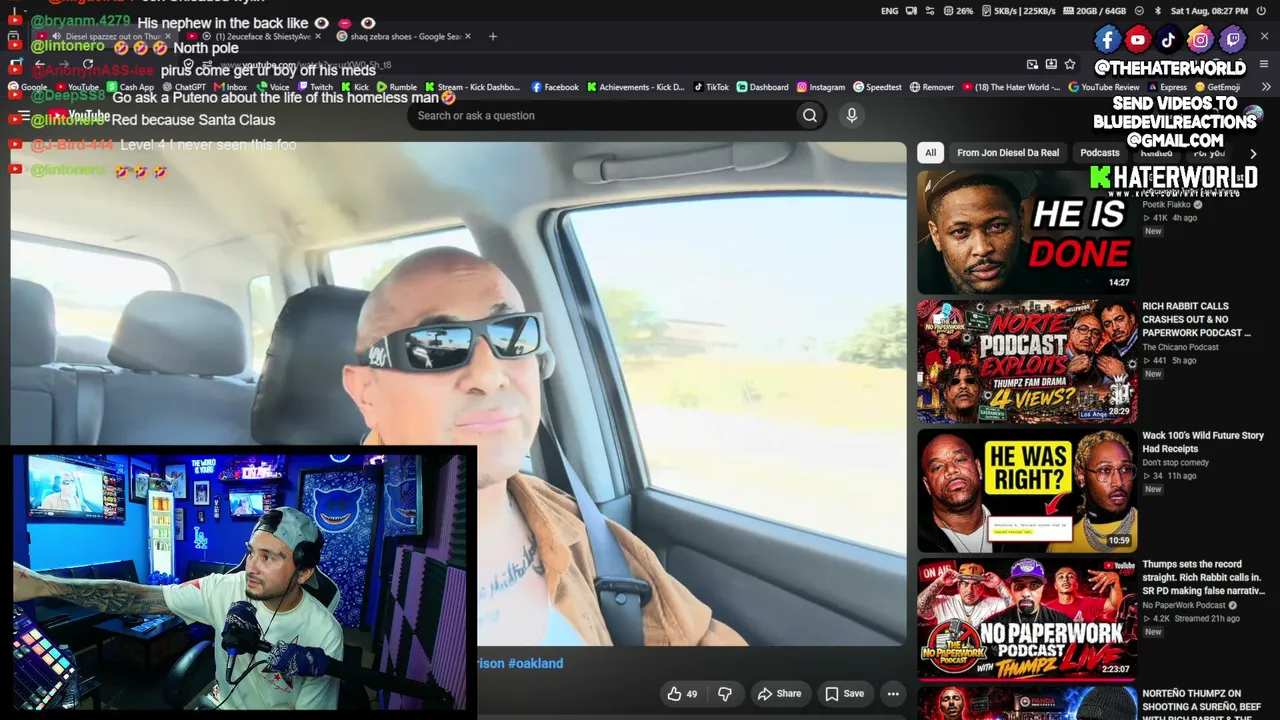
Task: Open the Express bookmark
Action: click(x=1166, y=87)
